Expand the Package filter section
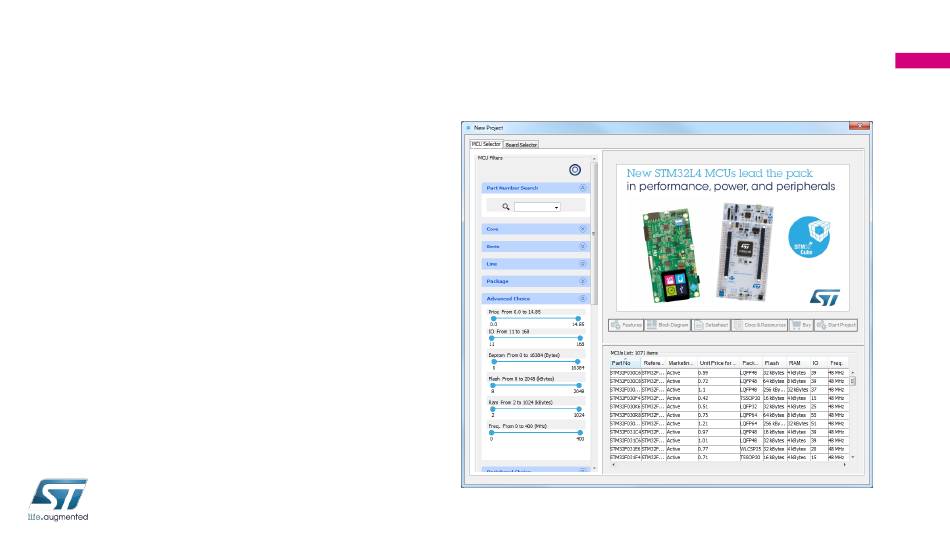This screenshot has height=535, width=950. coord(583,281)
